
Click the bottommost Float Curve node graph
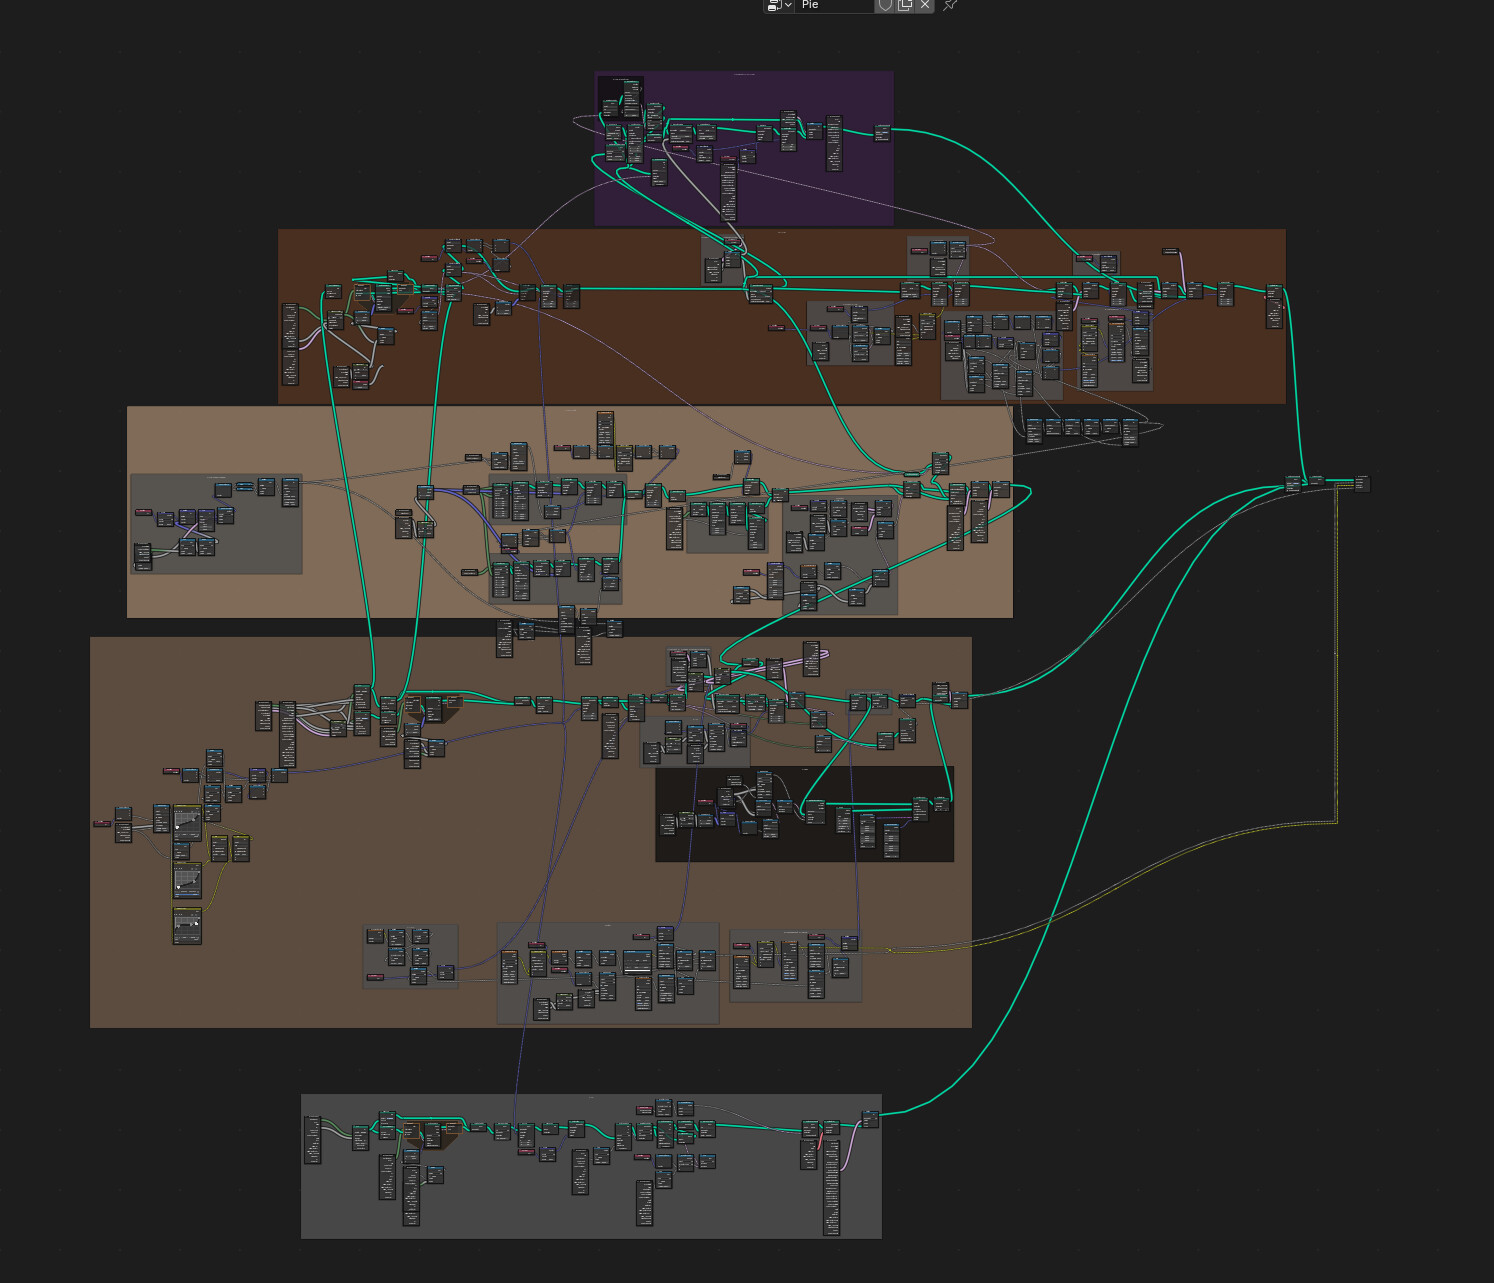pos(187,924)
